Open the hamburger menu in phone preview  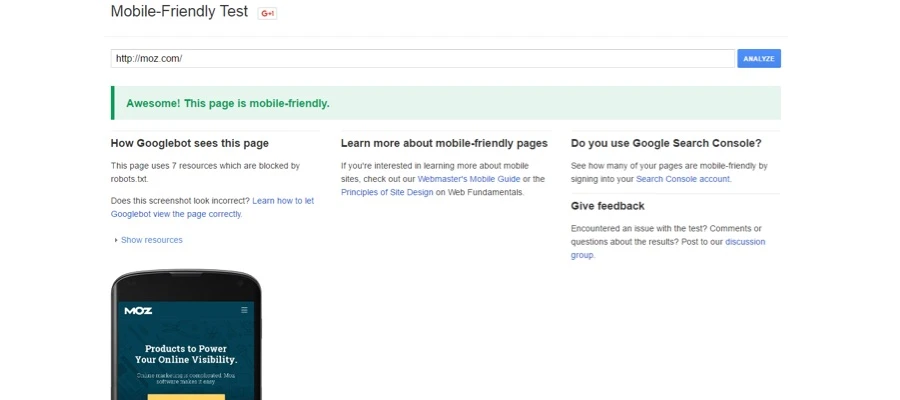tap(244, 310)
